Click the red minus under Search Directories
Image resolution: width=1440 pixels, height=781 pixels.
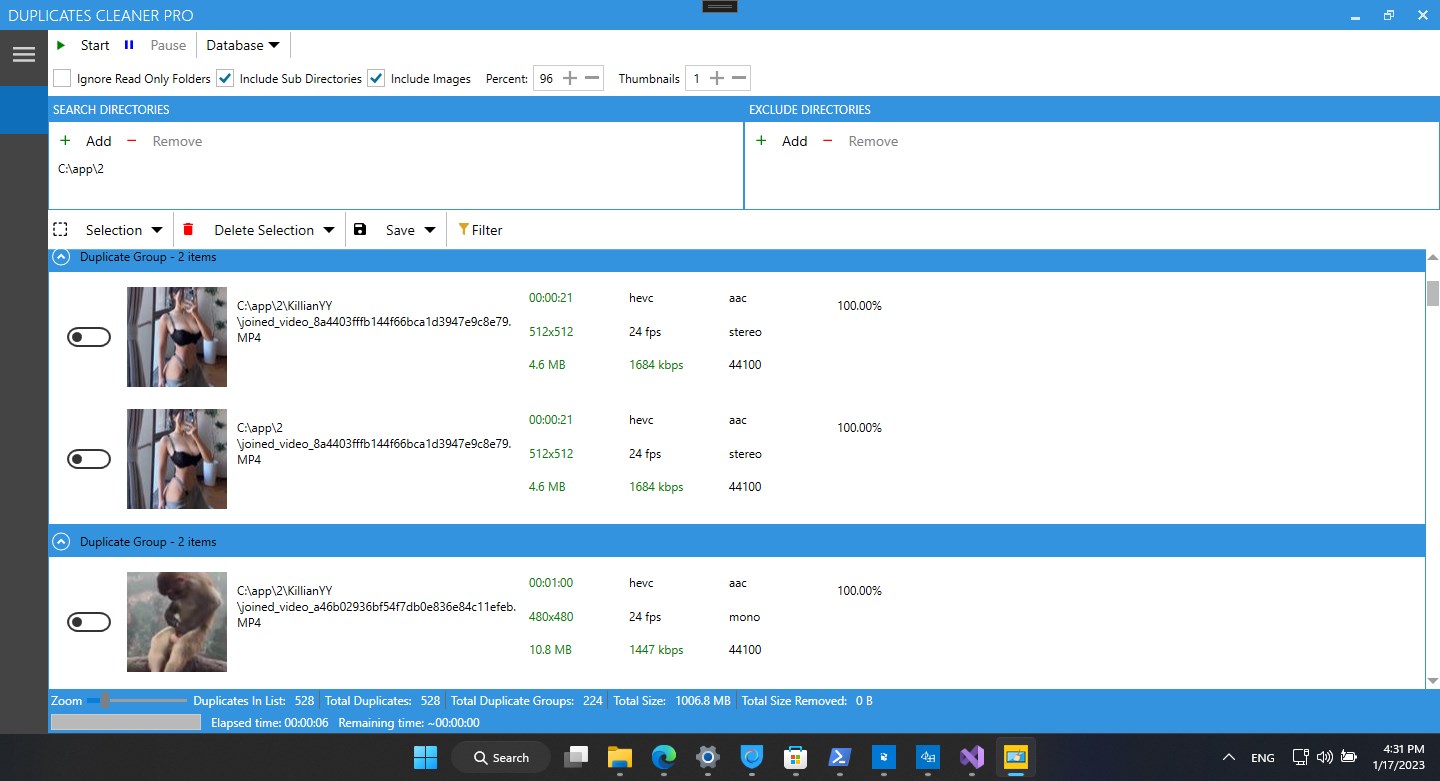click(x=131, y=141)
